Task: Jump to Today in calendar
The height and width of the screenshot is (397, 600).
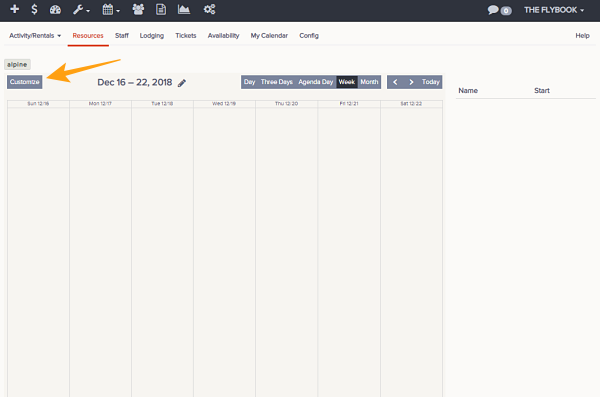Action: click(x=430, y=82)
